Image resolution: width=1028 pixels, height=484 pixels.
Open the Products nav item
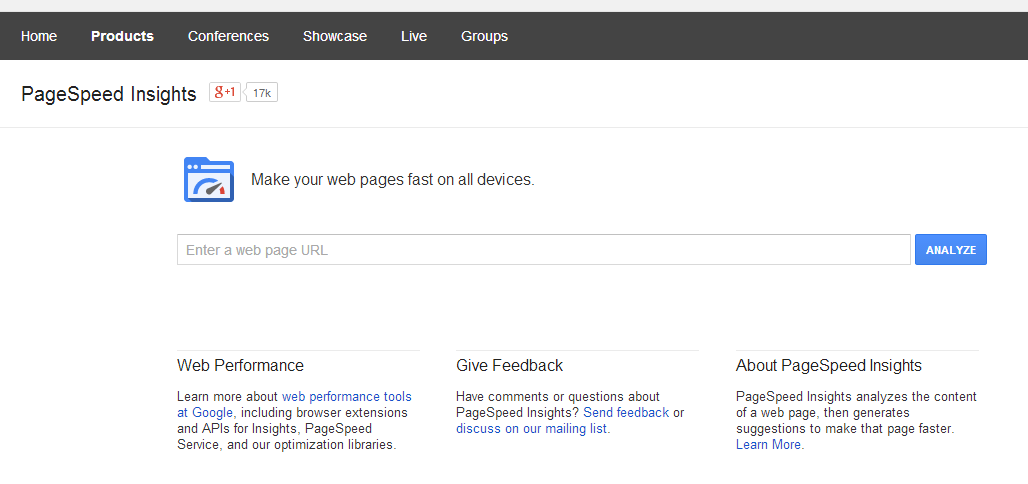tap(123, 36)
